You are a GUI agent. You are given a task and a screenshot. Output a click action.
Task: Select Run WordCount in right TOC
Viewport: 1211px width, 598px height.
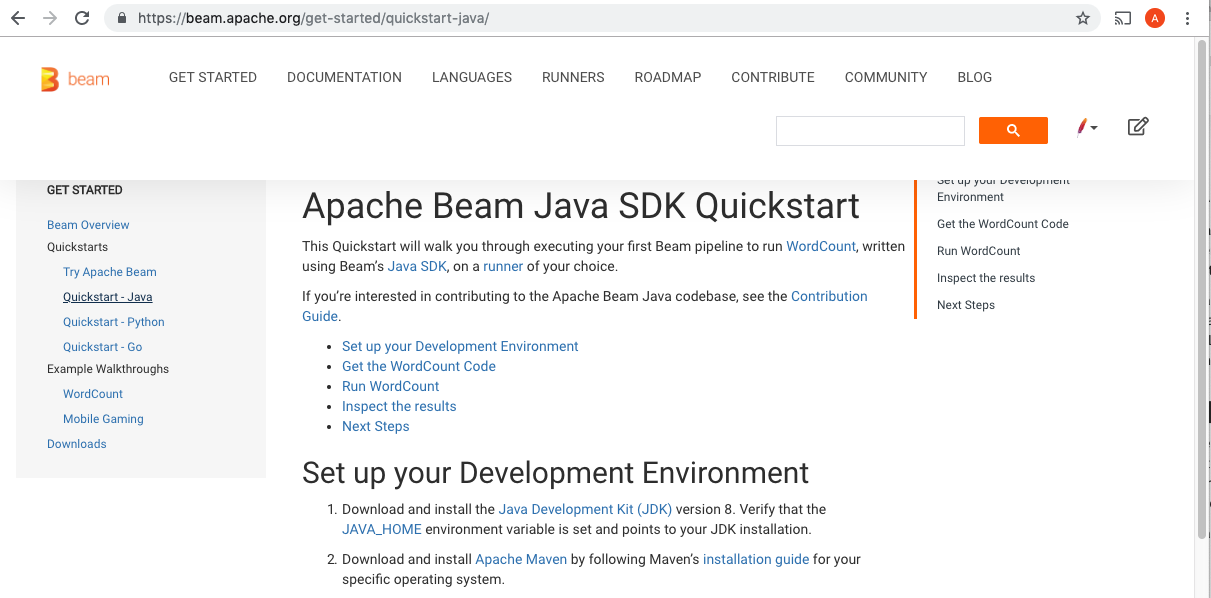pos(979,251)
